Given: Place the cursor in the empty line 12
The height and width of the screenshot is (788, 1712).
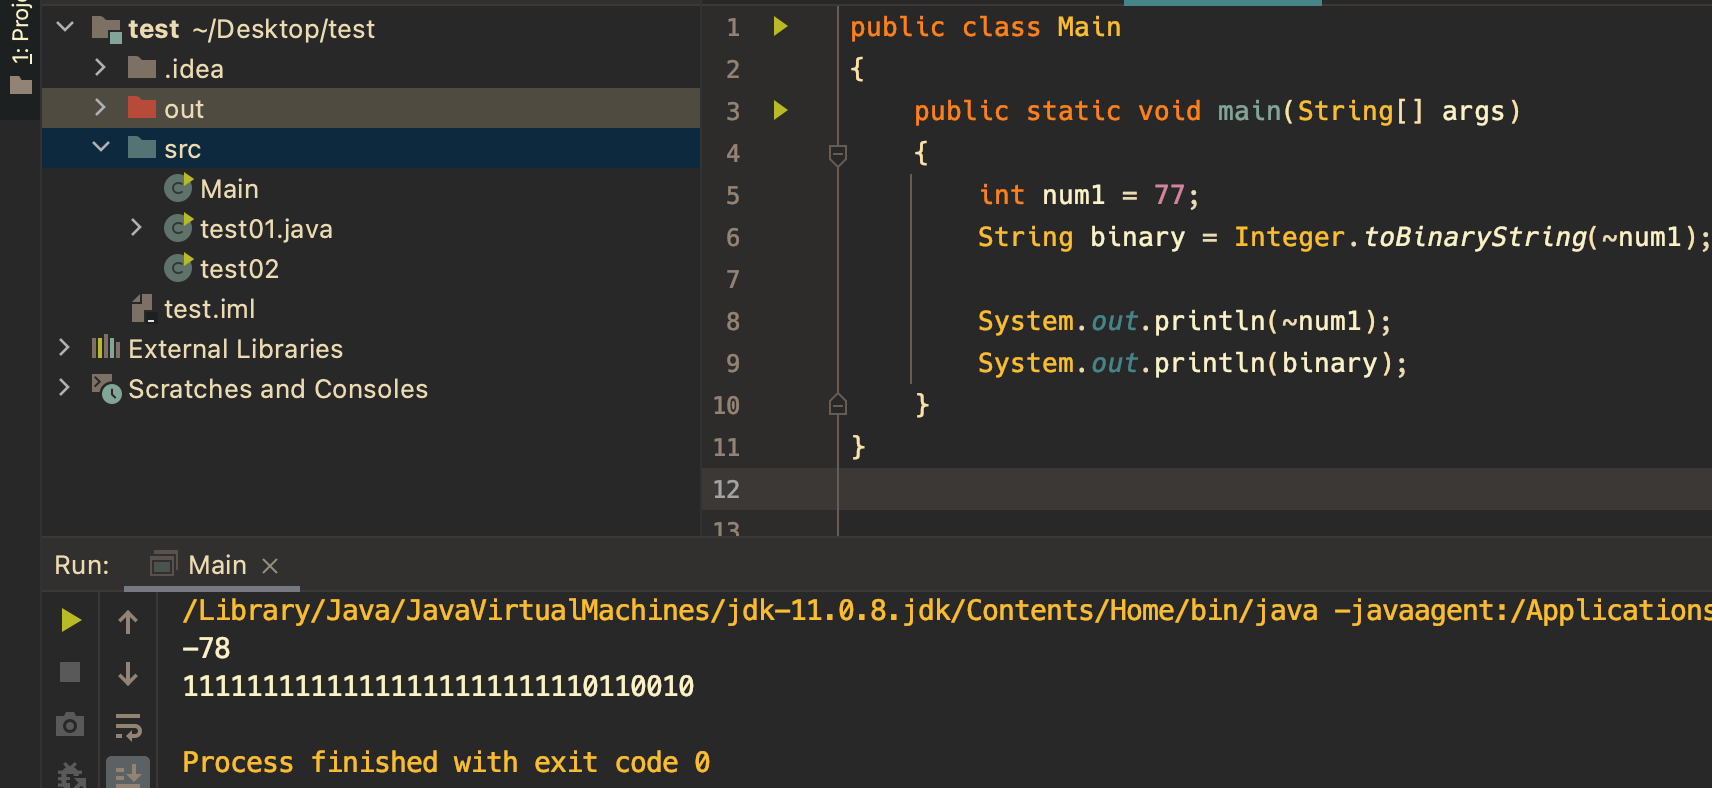Looking at the screenshot, I should pos(1275,489).
